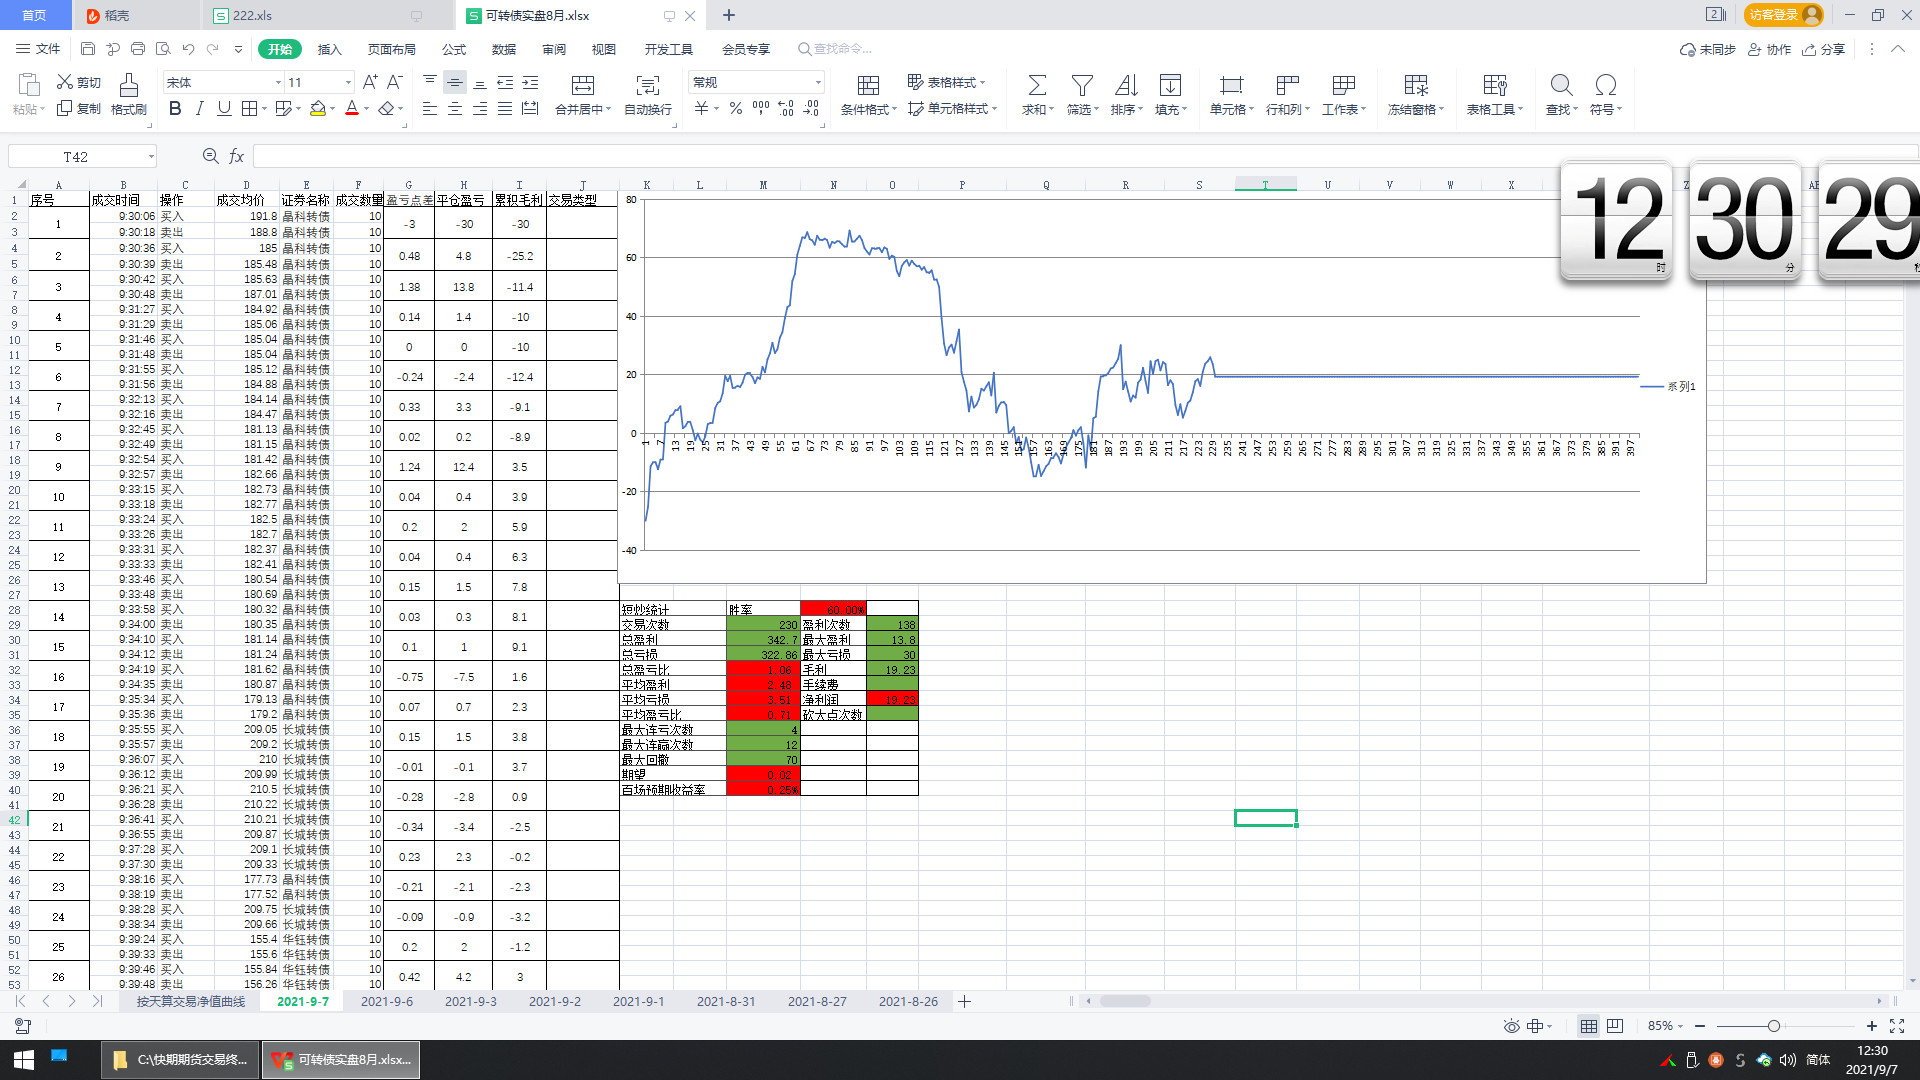Click the zoom slider handle
This screenshot has height=1080, width=1920.
point(1773,1026)
